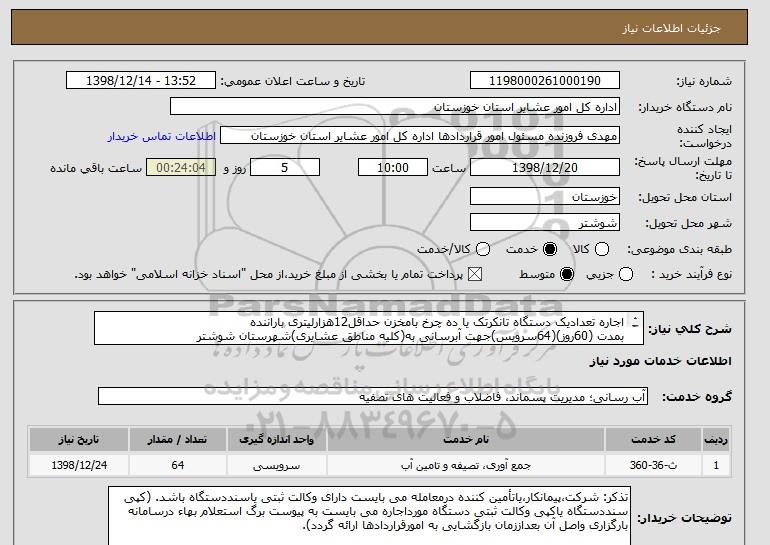
Task: Click the delivery province field خوزستان
Action: (x=545, y=196)
